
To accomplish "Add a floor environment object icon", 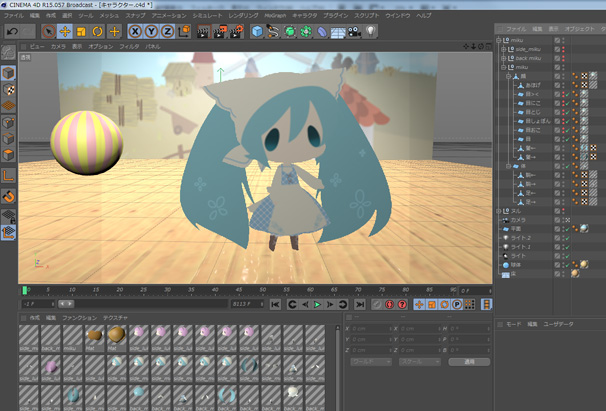I will point(338,32).
